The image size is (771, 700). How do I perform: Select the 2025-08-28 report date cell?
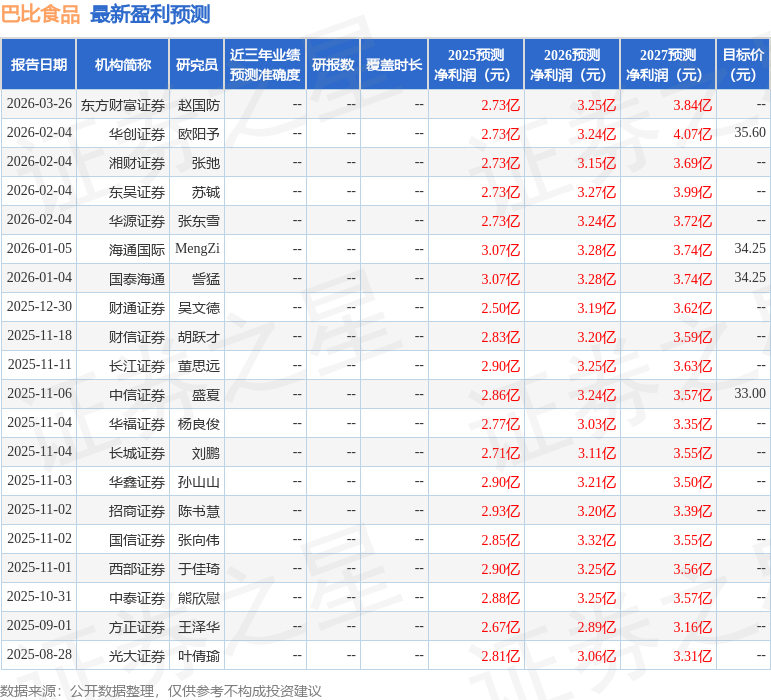tap(39, 655)
